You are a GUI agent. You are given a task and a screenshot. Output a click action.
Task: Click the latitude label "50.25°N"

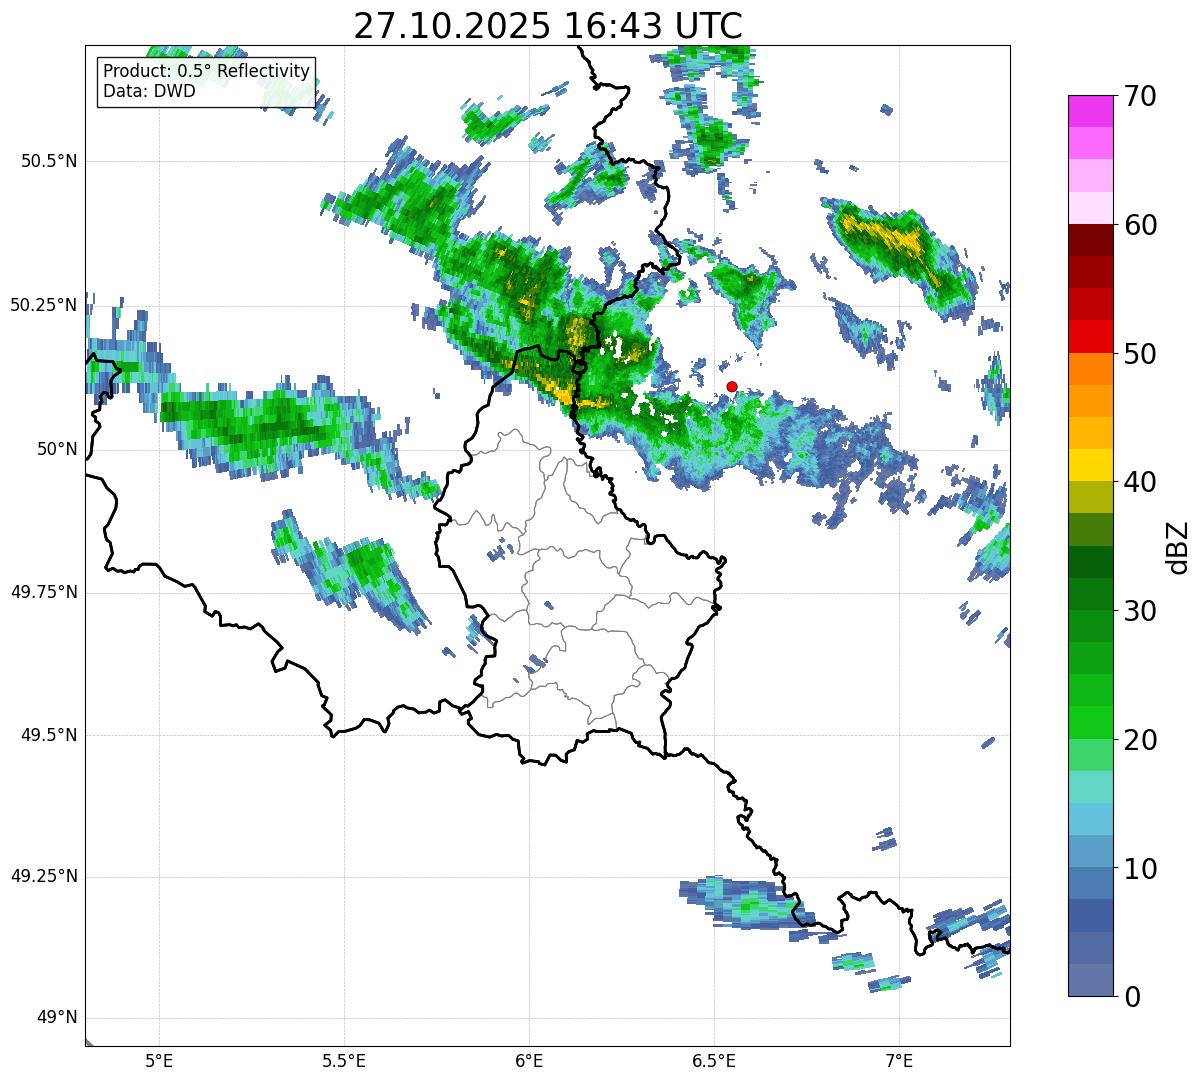coord(43,305)
